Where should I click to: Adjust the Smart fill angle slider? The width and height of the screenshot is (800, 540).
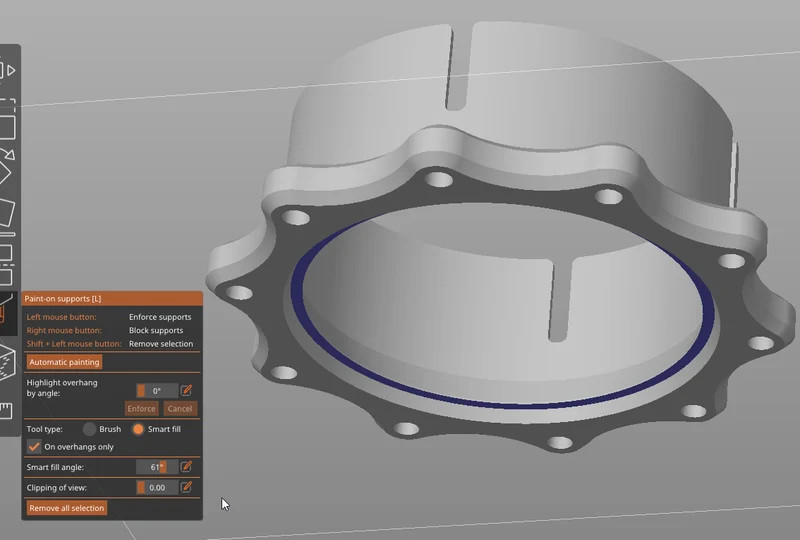(x=157, y=467)
